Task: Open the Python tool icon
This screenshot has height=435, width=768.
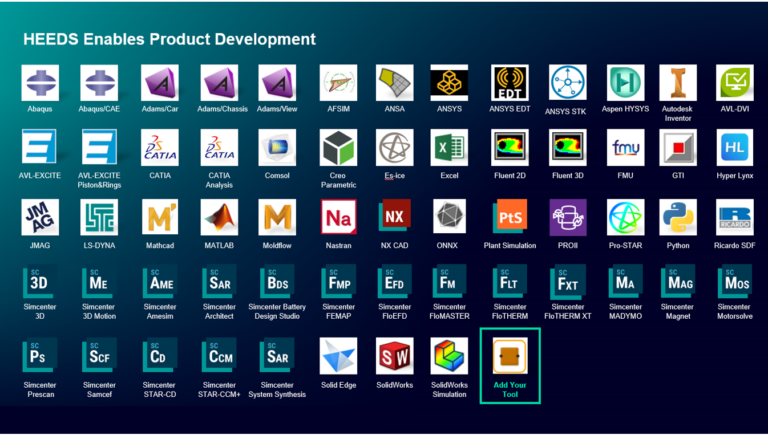Action: [x=678, y=217]
